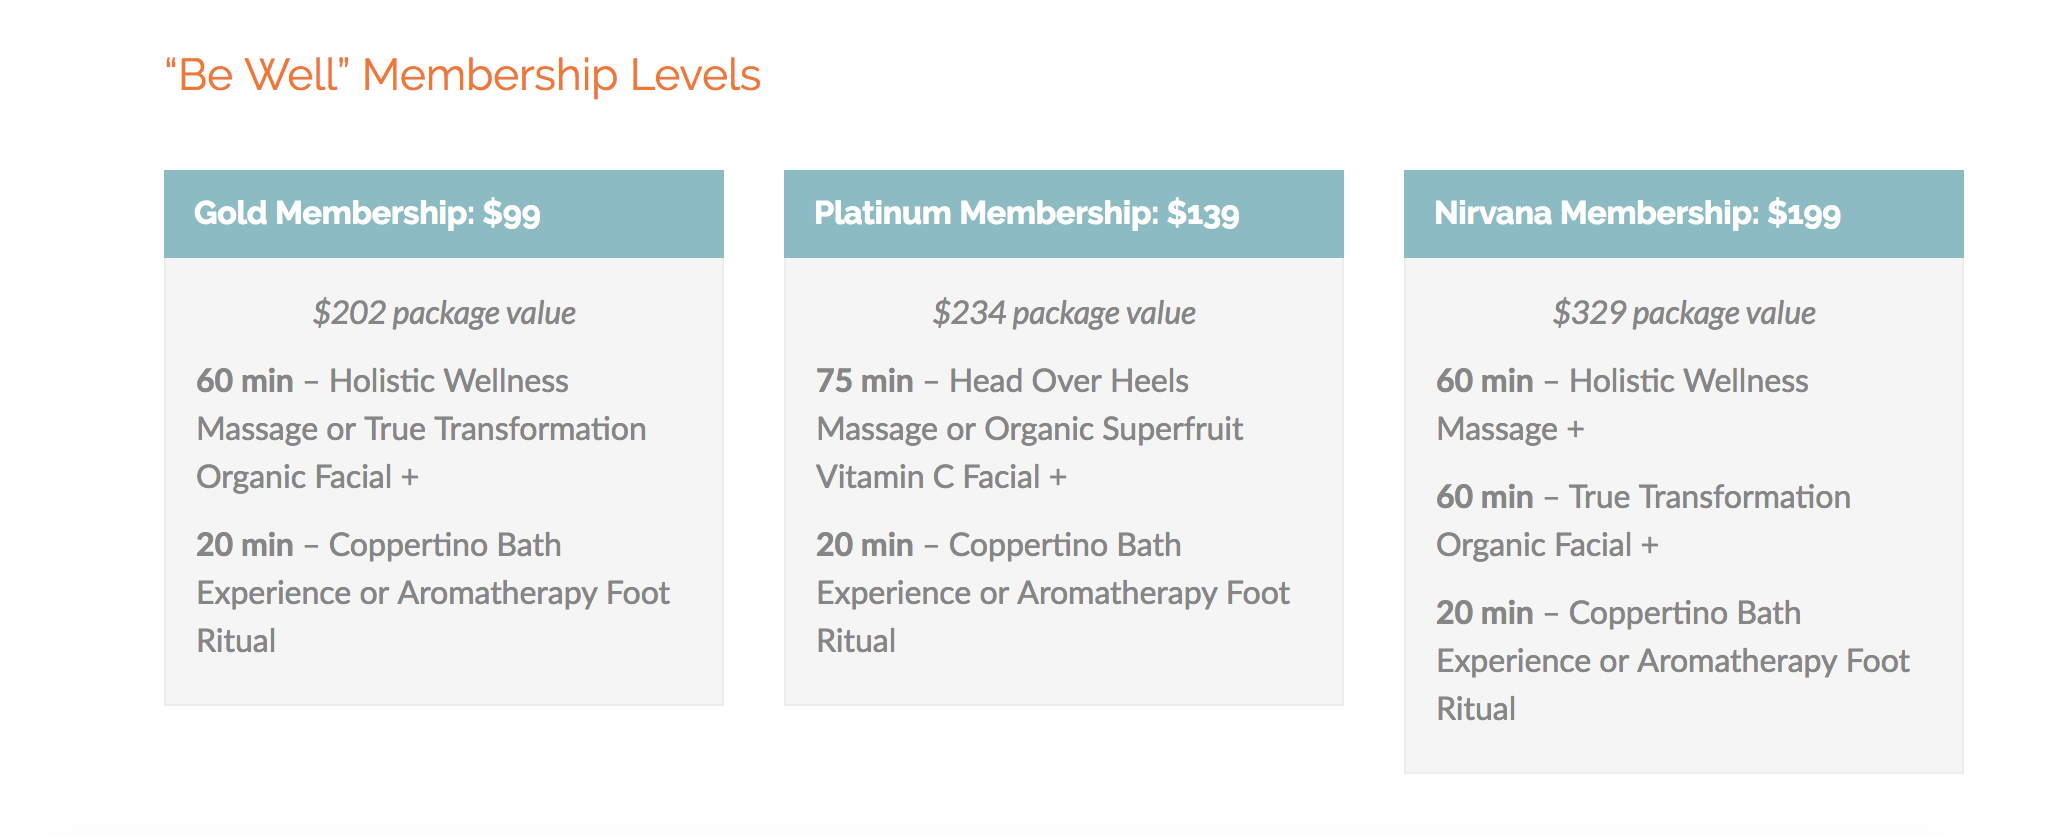Select the Gold Membership: $99 header

(367, 213)
